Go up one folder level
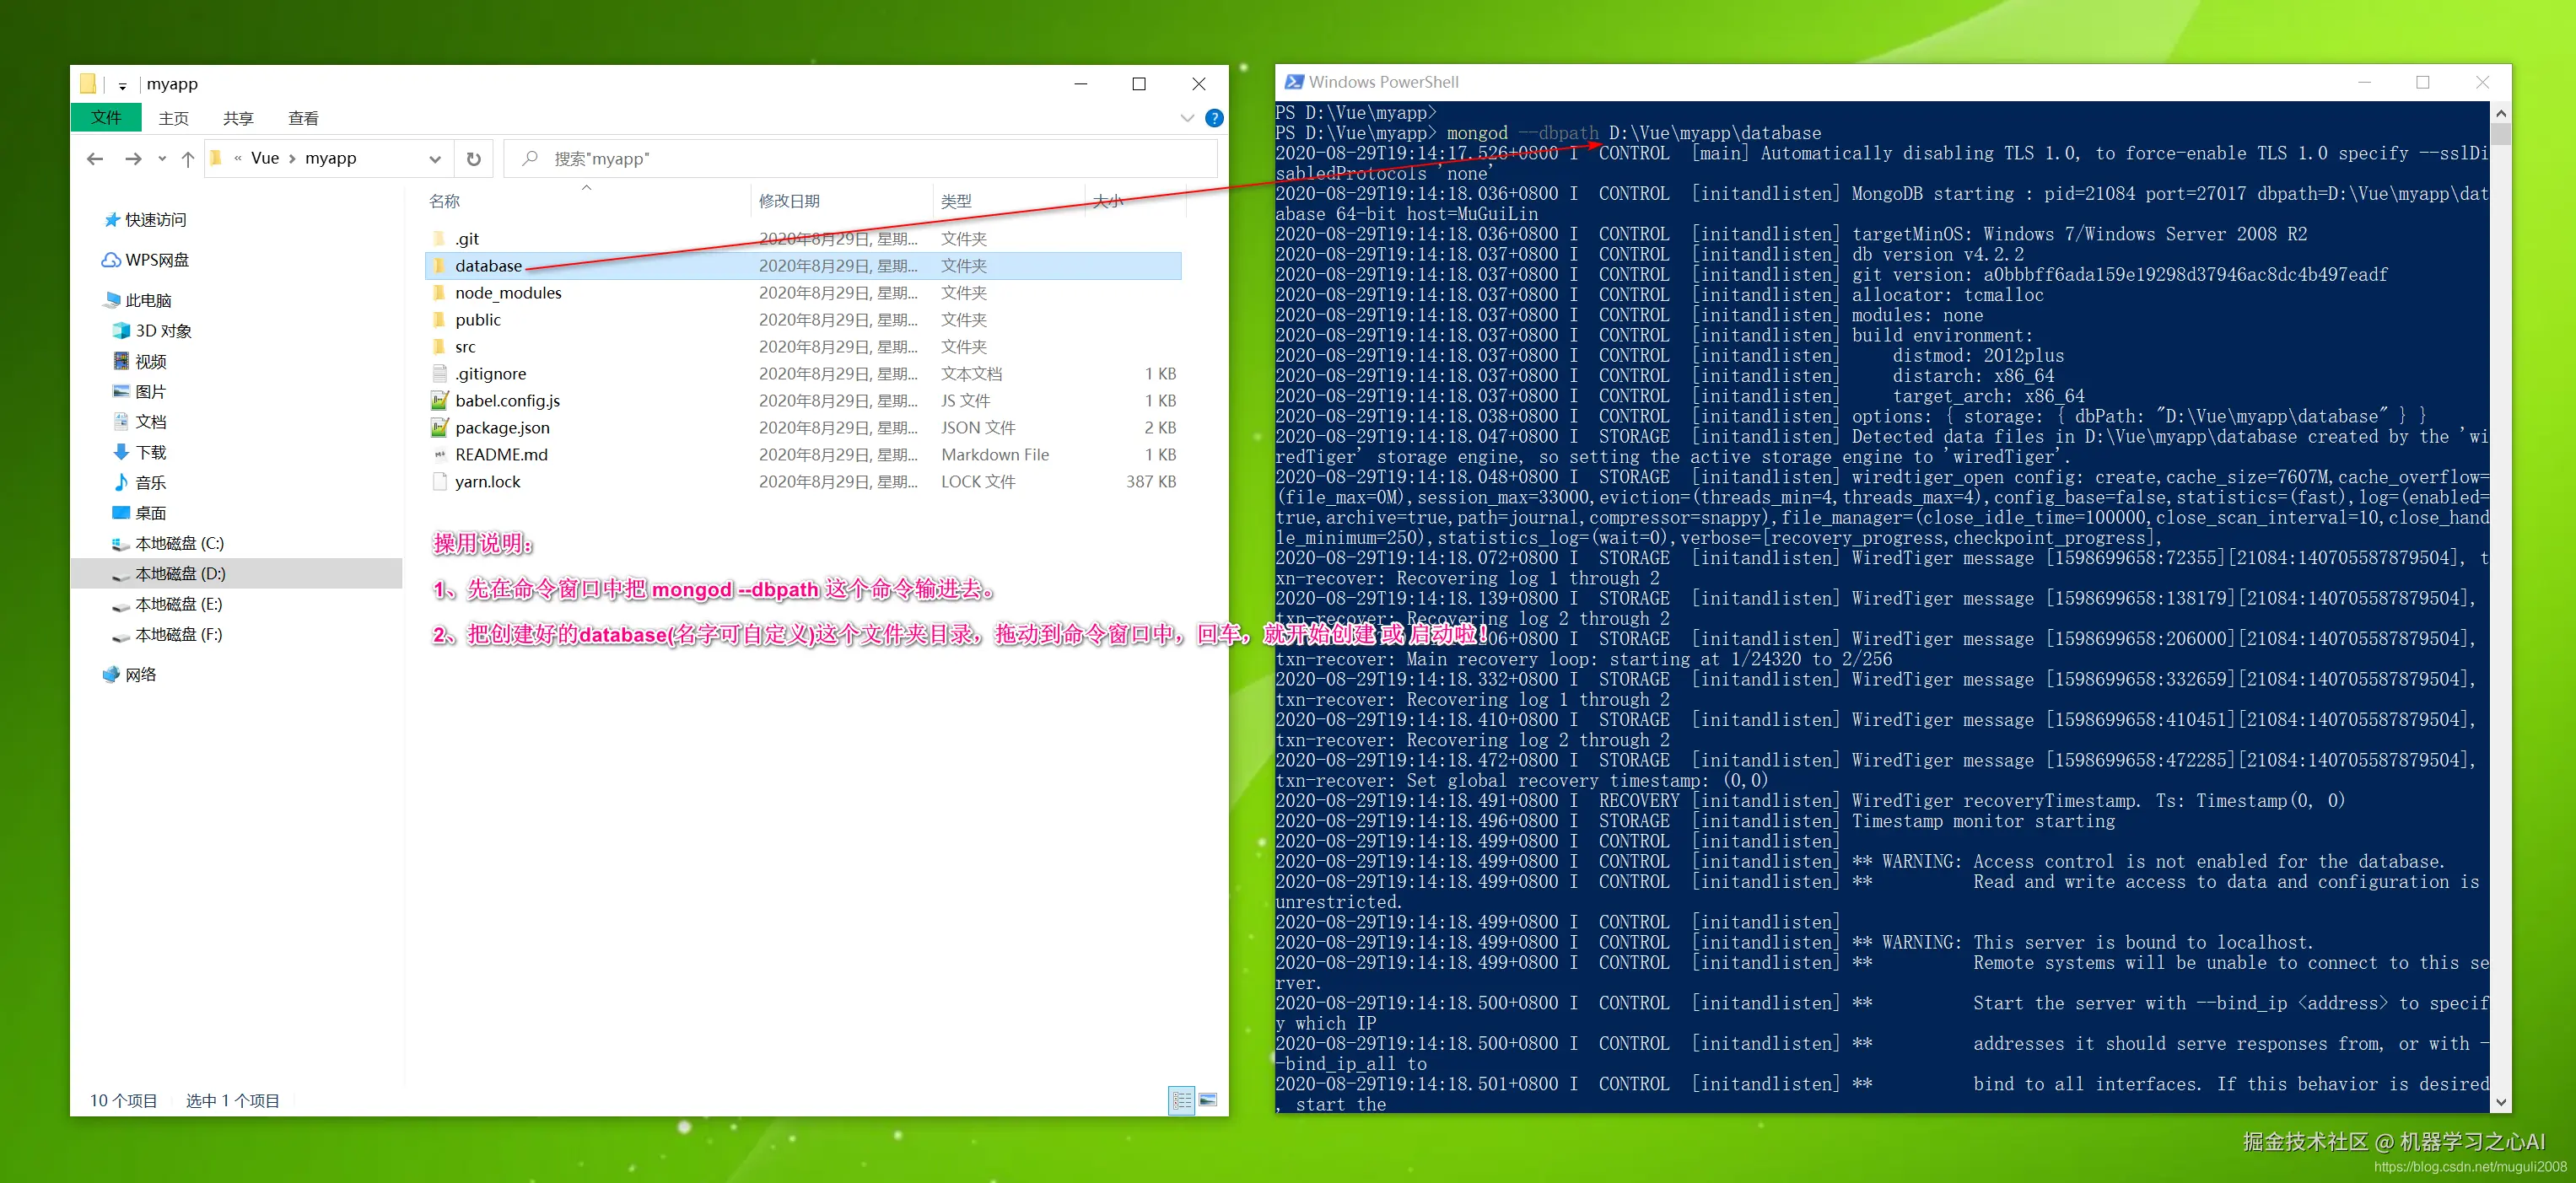 [188, 159]
